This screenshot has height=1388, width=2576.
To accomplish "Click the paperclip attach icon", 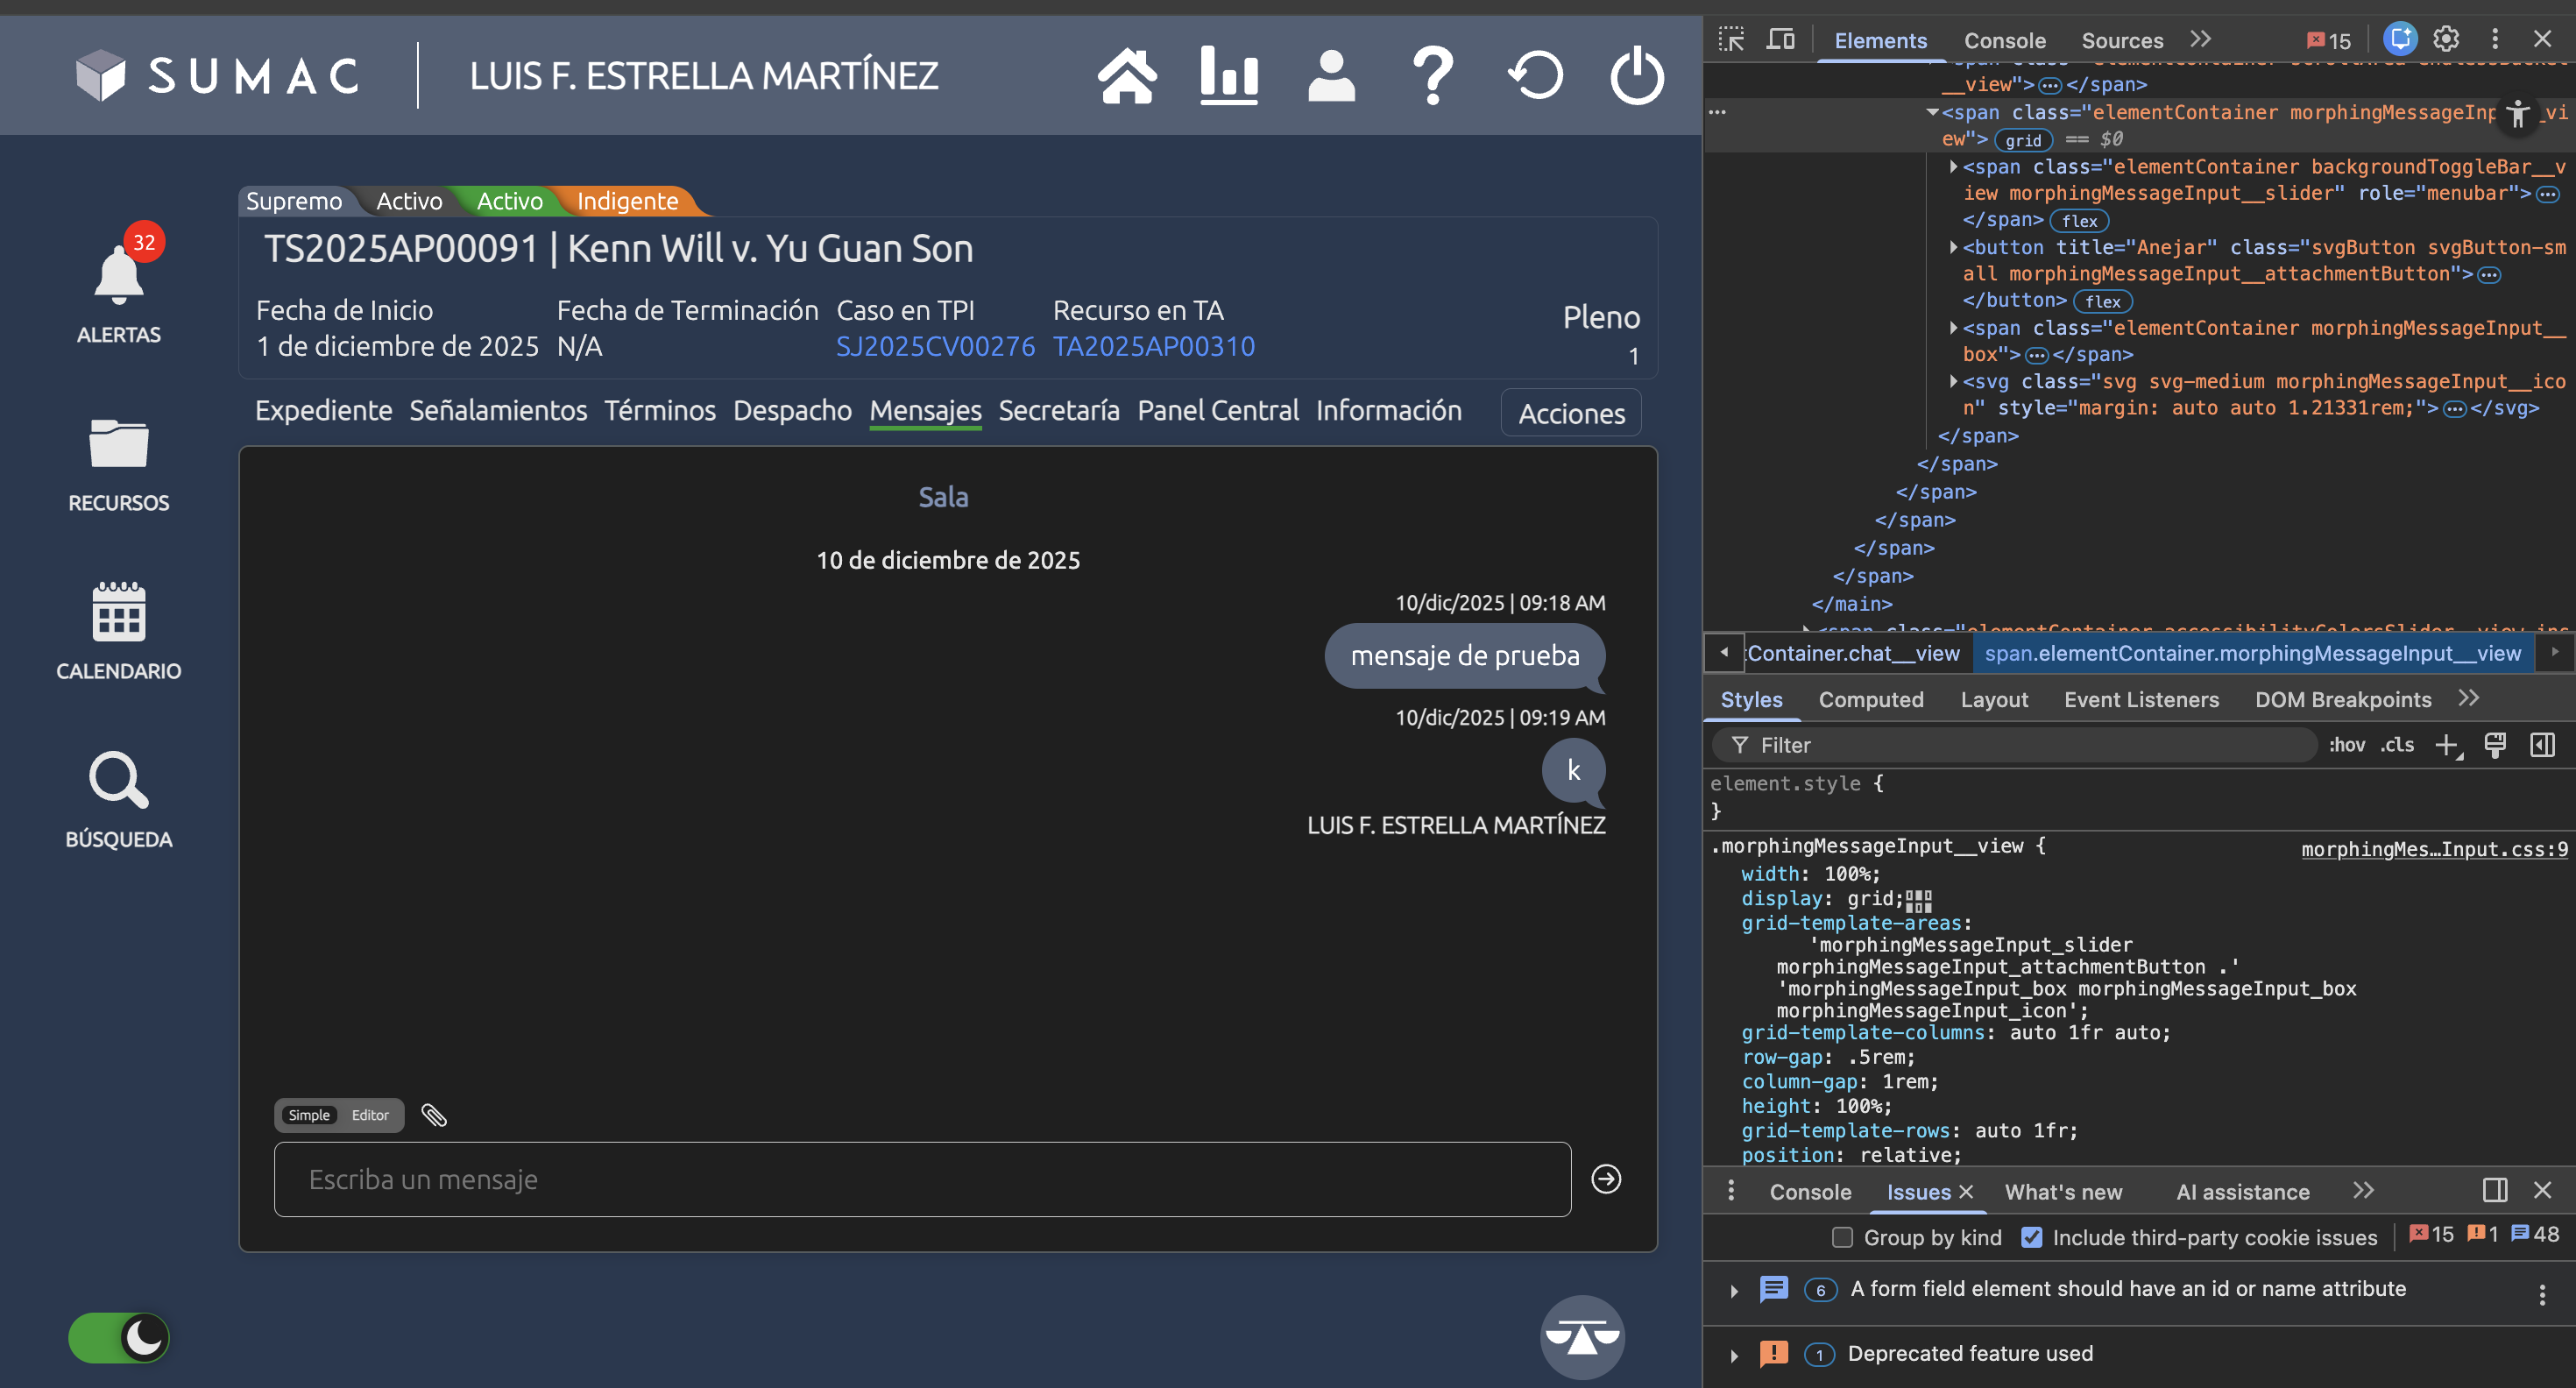I will click(x=434, y=1115).
